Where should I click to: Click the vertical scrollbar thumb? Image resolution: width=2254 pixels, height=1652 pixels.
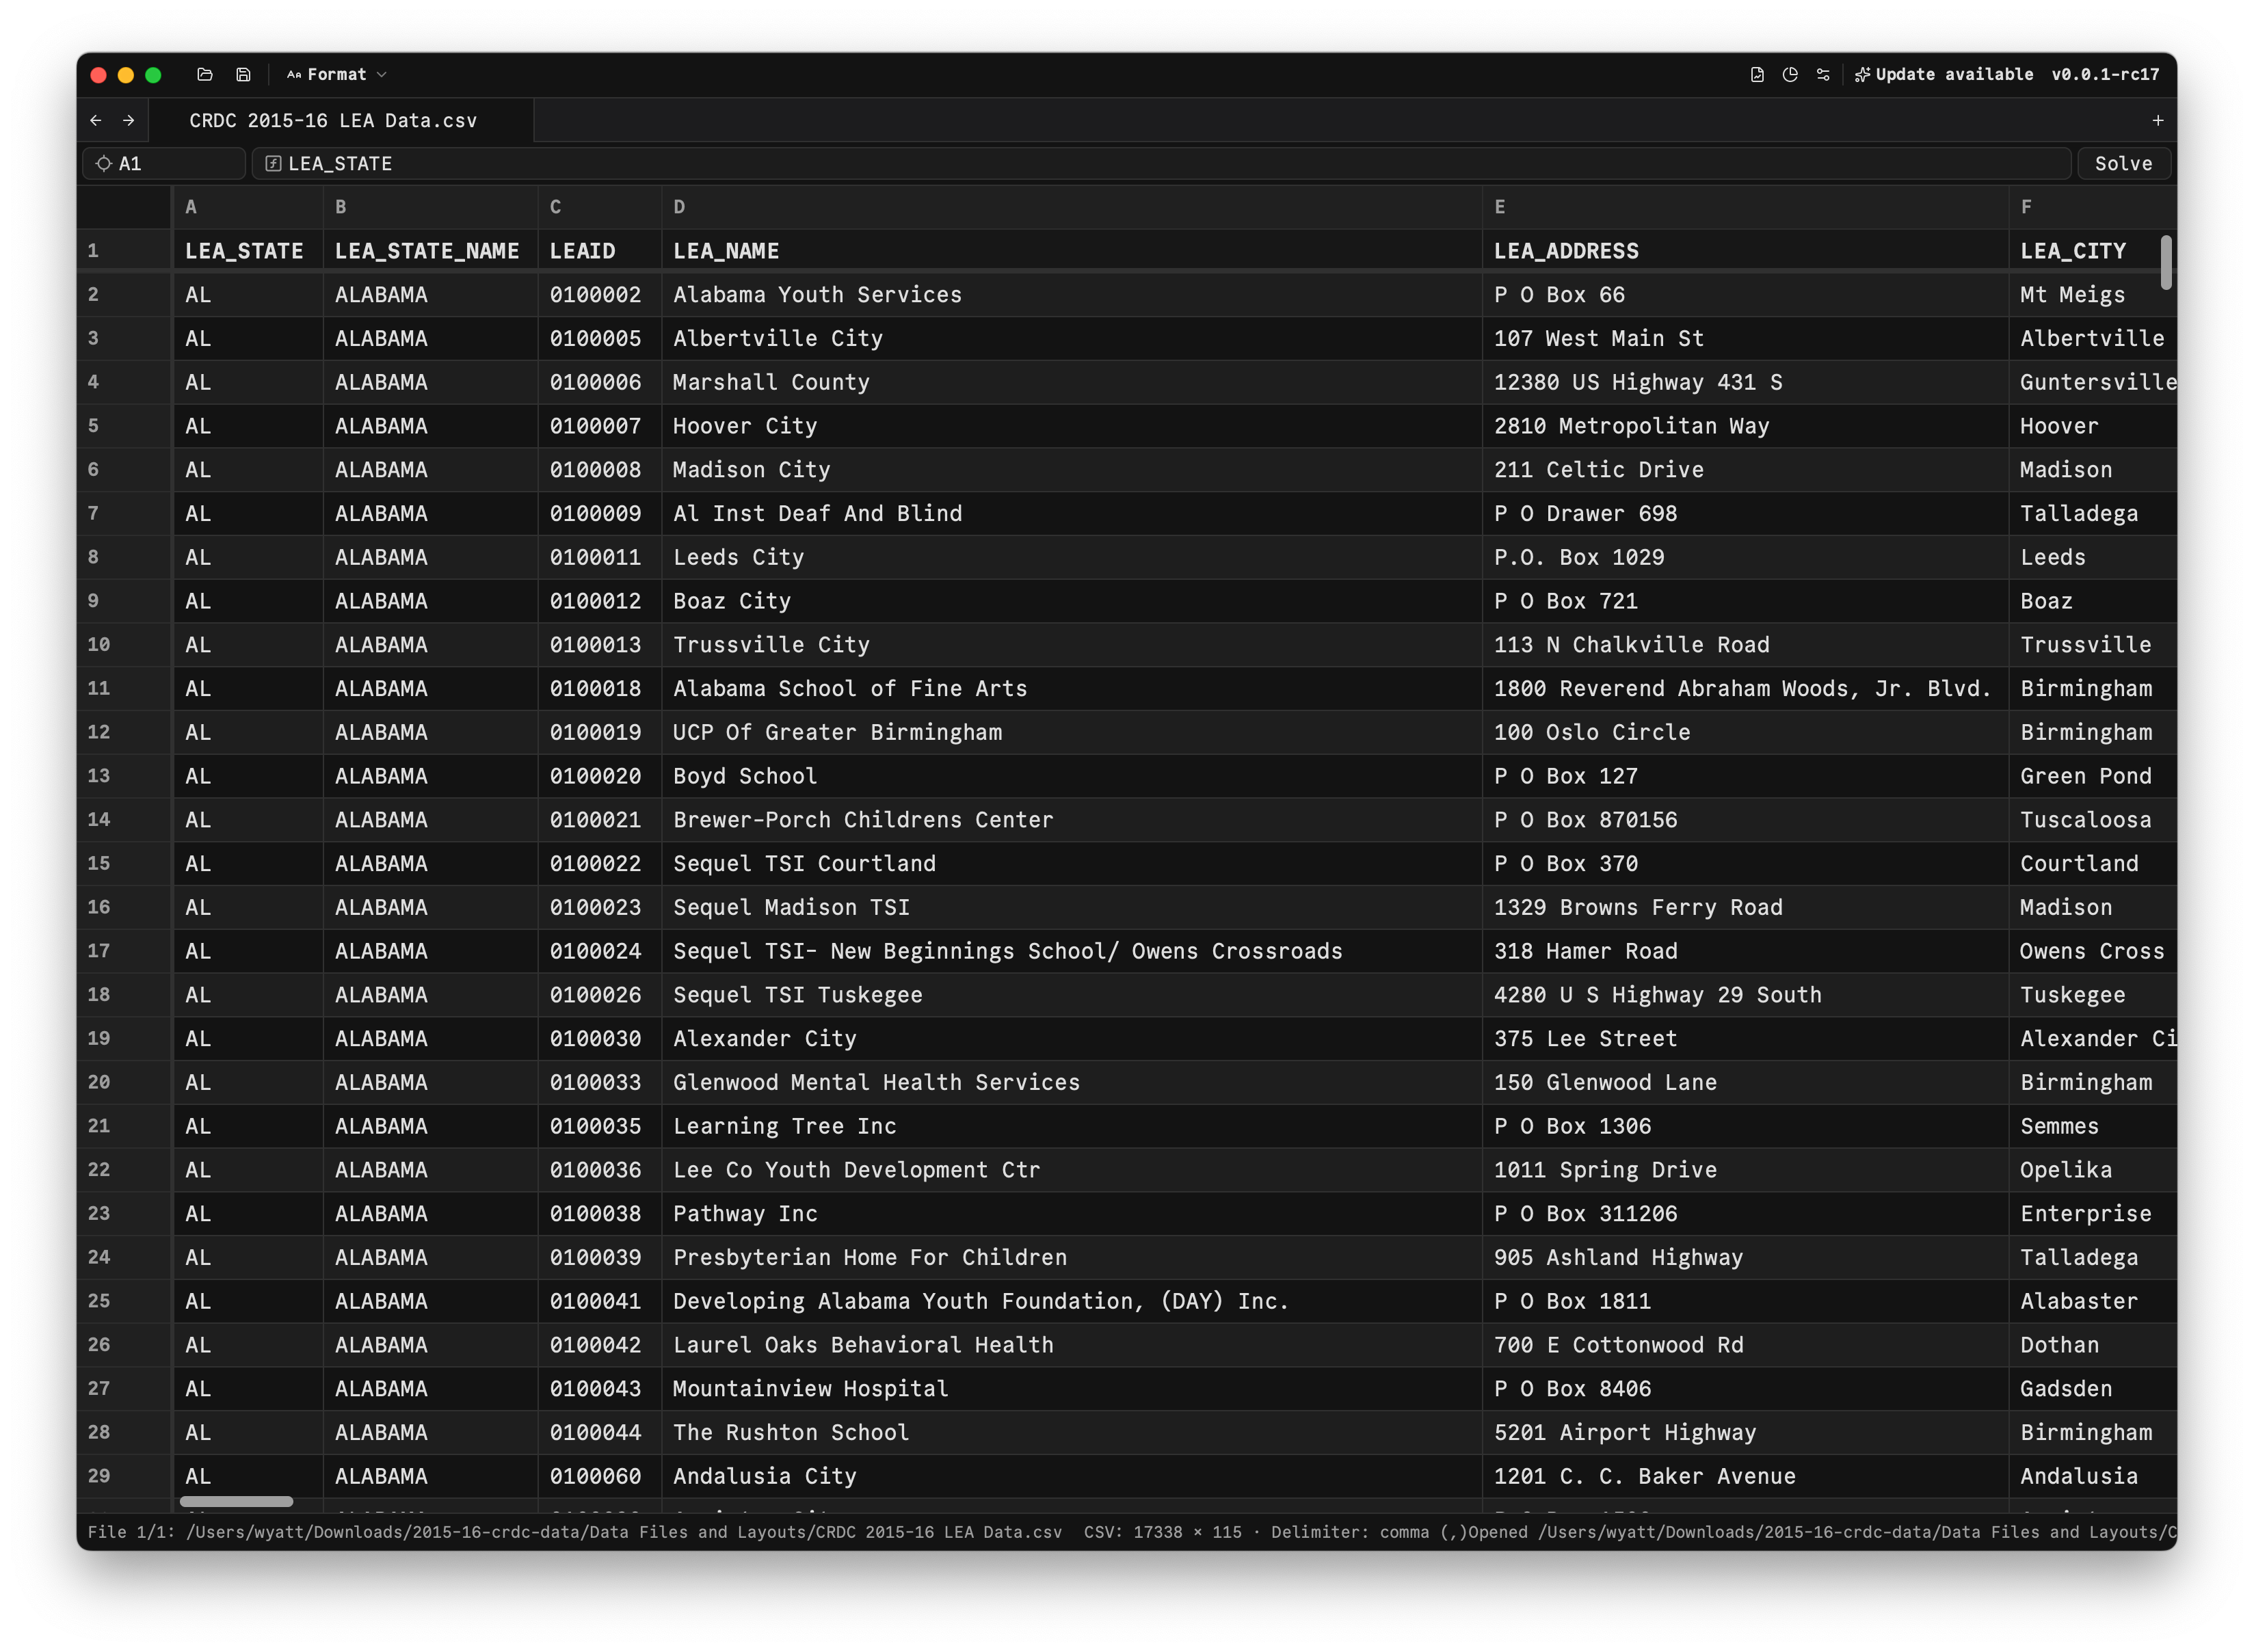click(2166, 262)
